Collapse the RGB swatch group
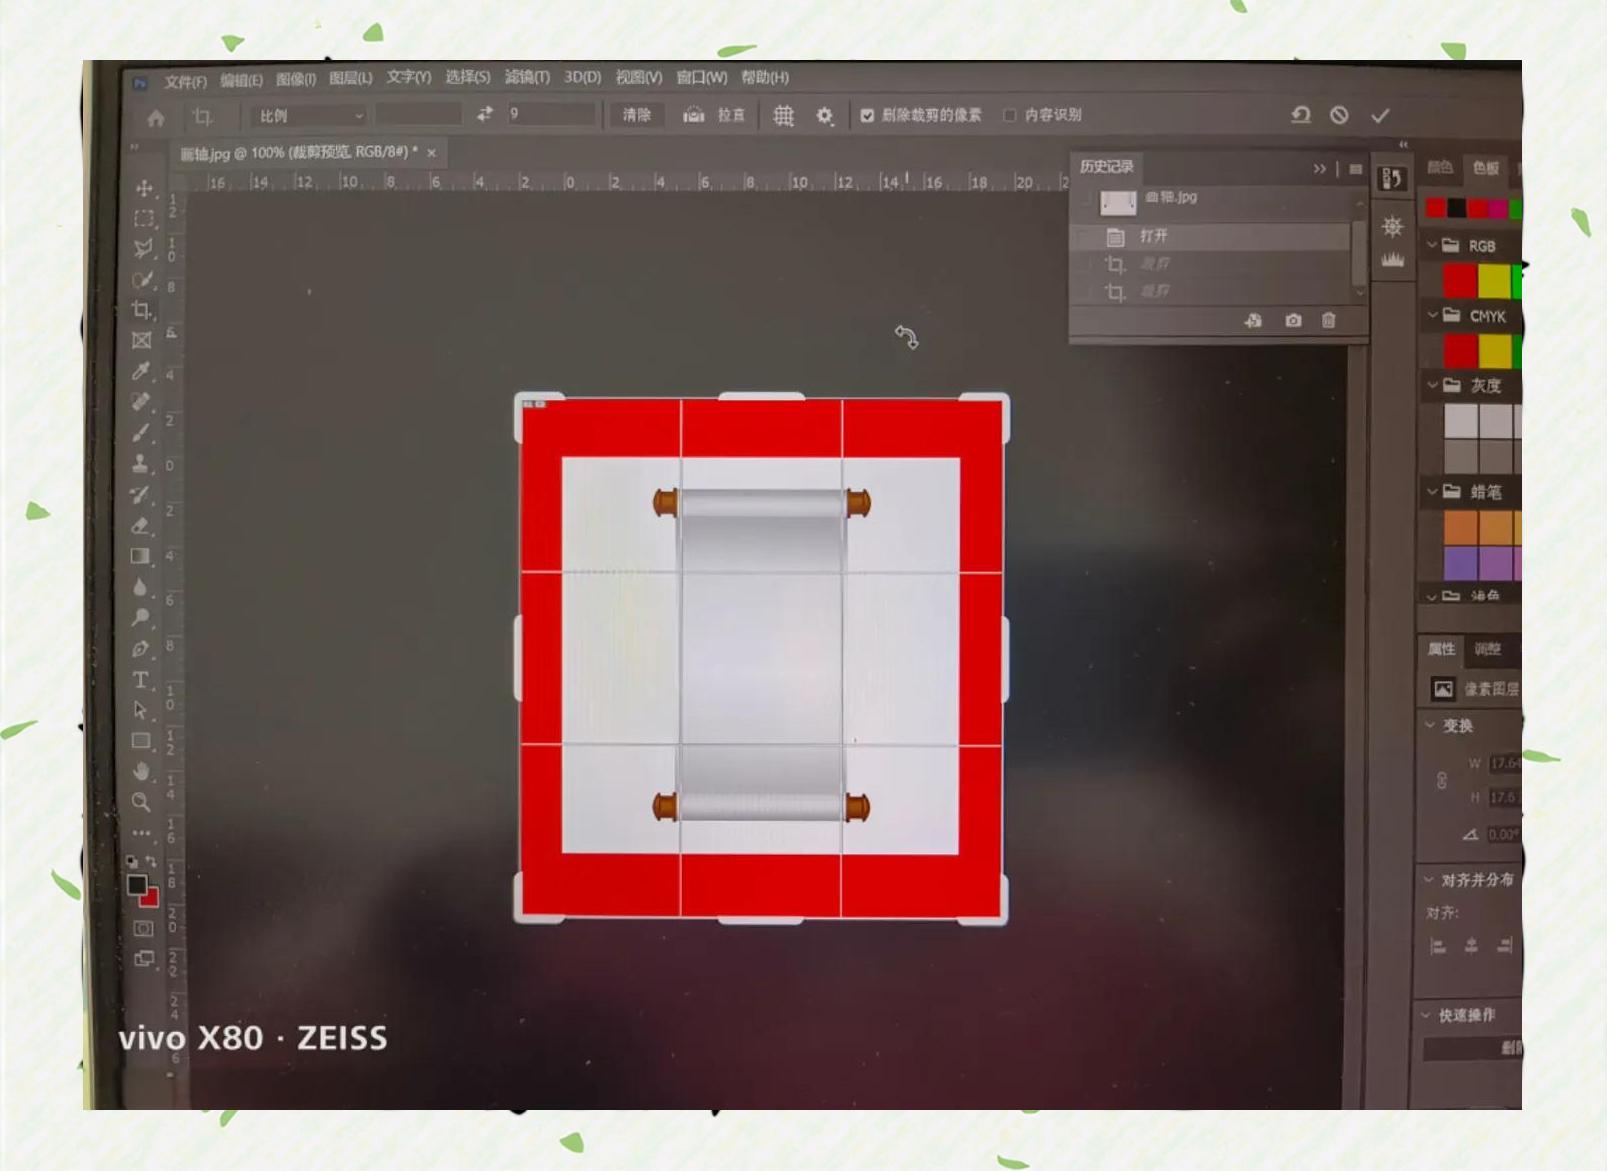Screen dimensions: 1607x1171 point(1432,244)
